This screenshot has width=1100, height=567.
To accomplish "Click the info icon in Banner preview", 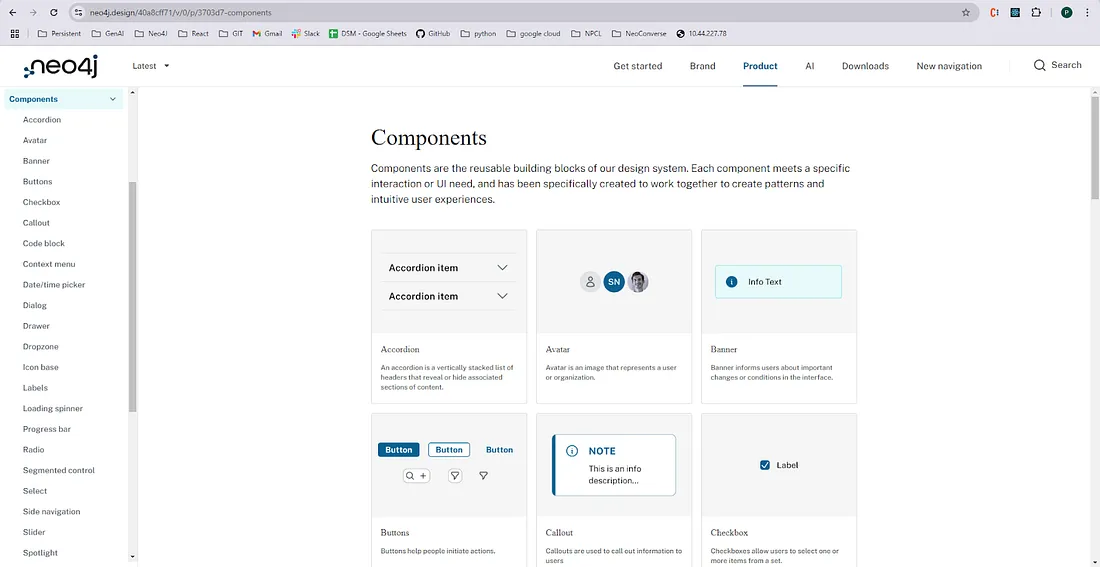I will [x=731, y=282].
